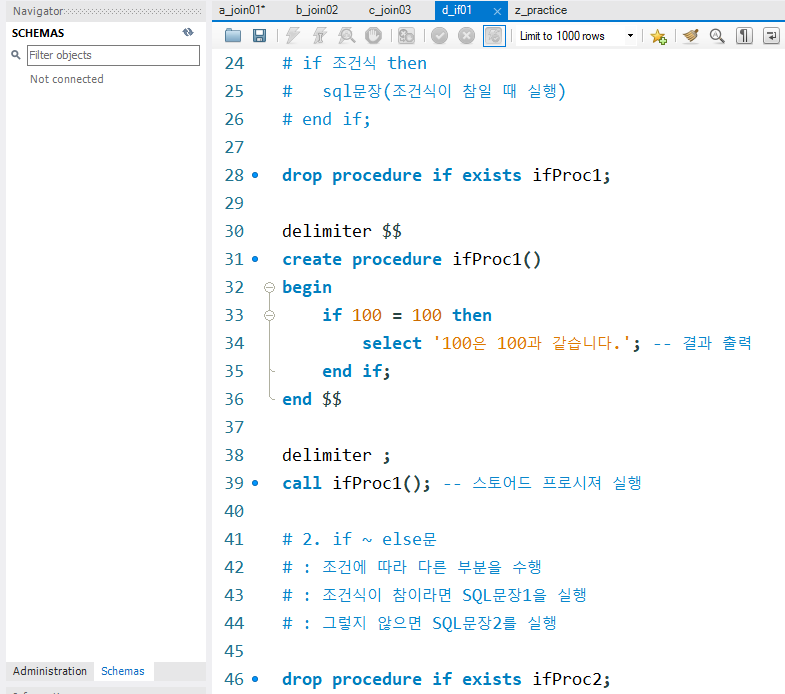
Task: Rollback transaction X icon
Action: 466,36
